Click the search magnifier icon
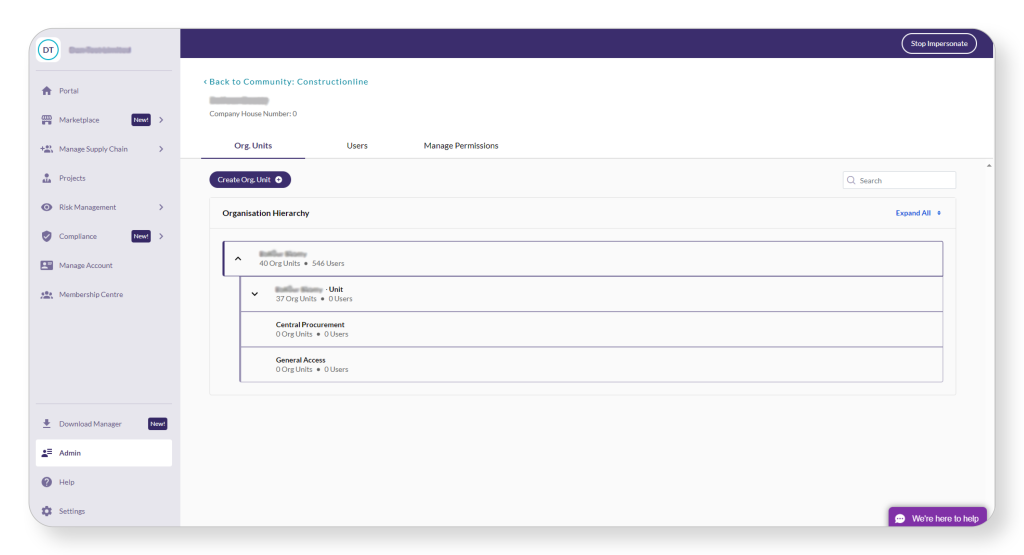The image size is (1024, 555). pyautogui.click(x=851, y=180)
